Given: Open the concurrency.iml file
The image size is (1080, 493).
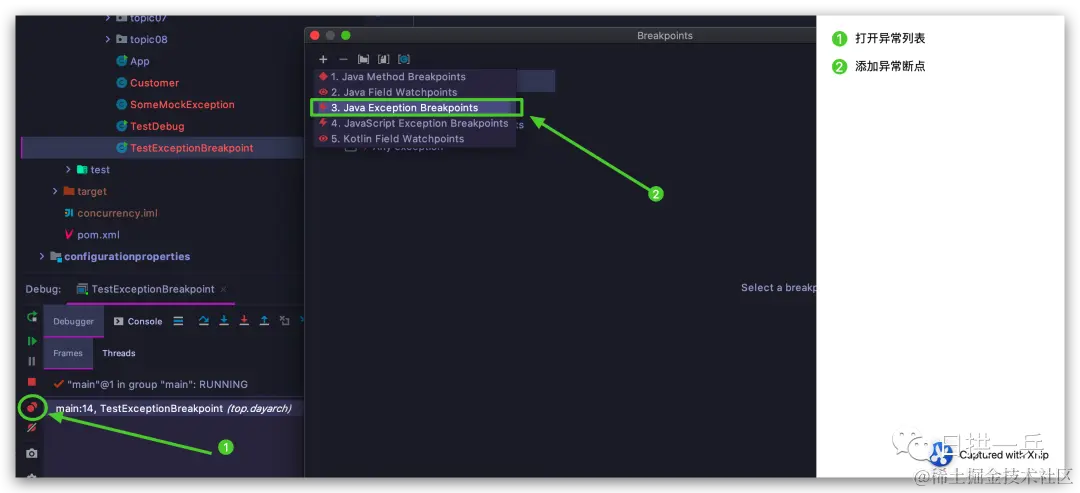Looking at the screenshot, I should coord(117,213).
